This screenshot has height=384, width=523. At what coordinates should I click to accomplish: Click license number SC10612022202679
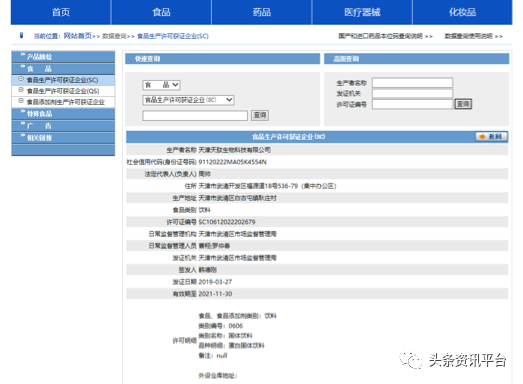pyautogui.click(x=227, y=222)
